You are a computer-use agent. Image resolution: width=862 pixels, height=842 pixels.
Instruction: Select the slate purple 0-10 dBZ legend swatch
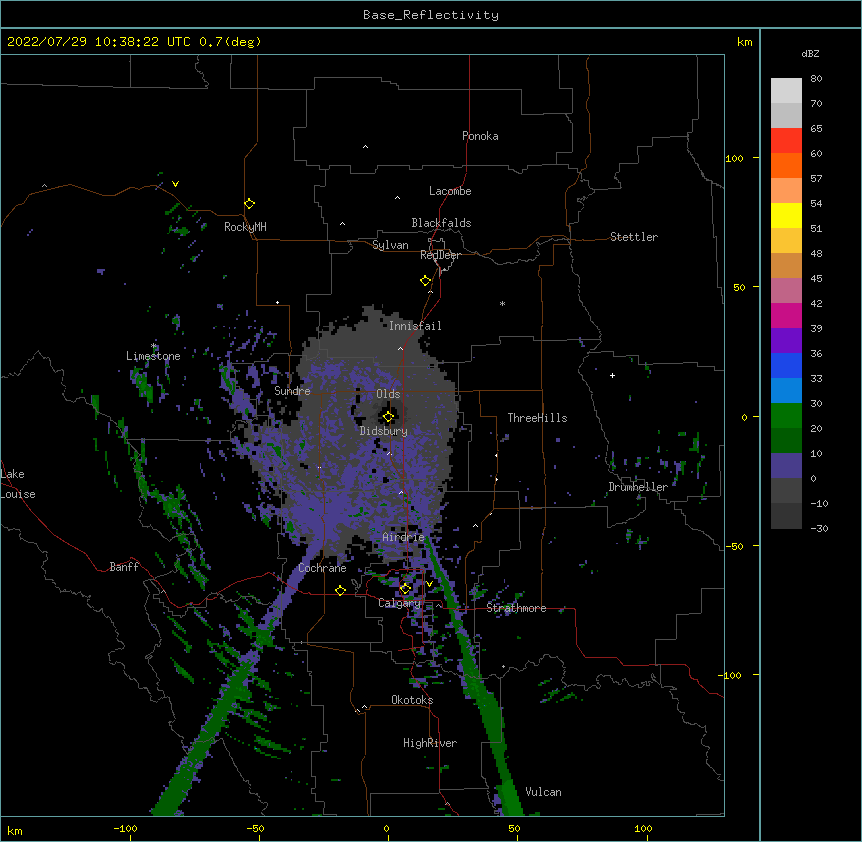tap(786, 466)
